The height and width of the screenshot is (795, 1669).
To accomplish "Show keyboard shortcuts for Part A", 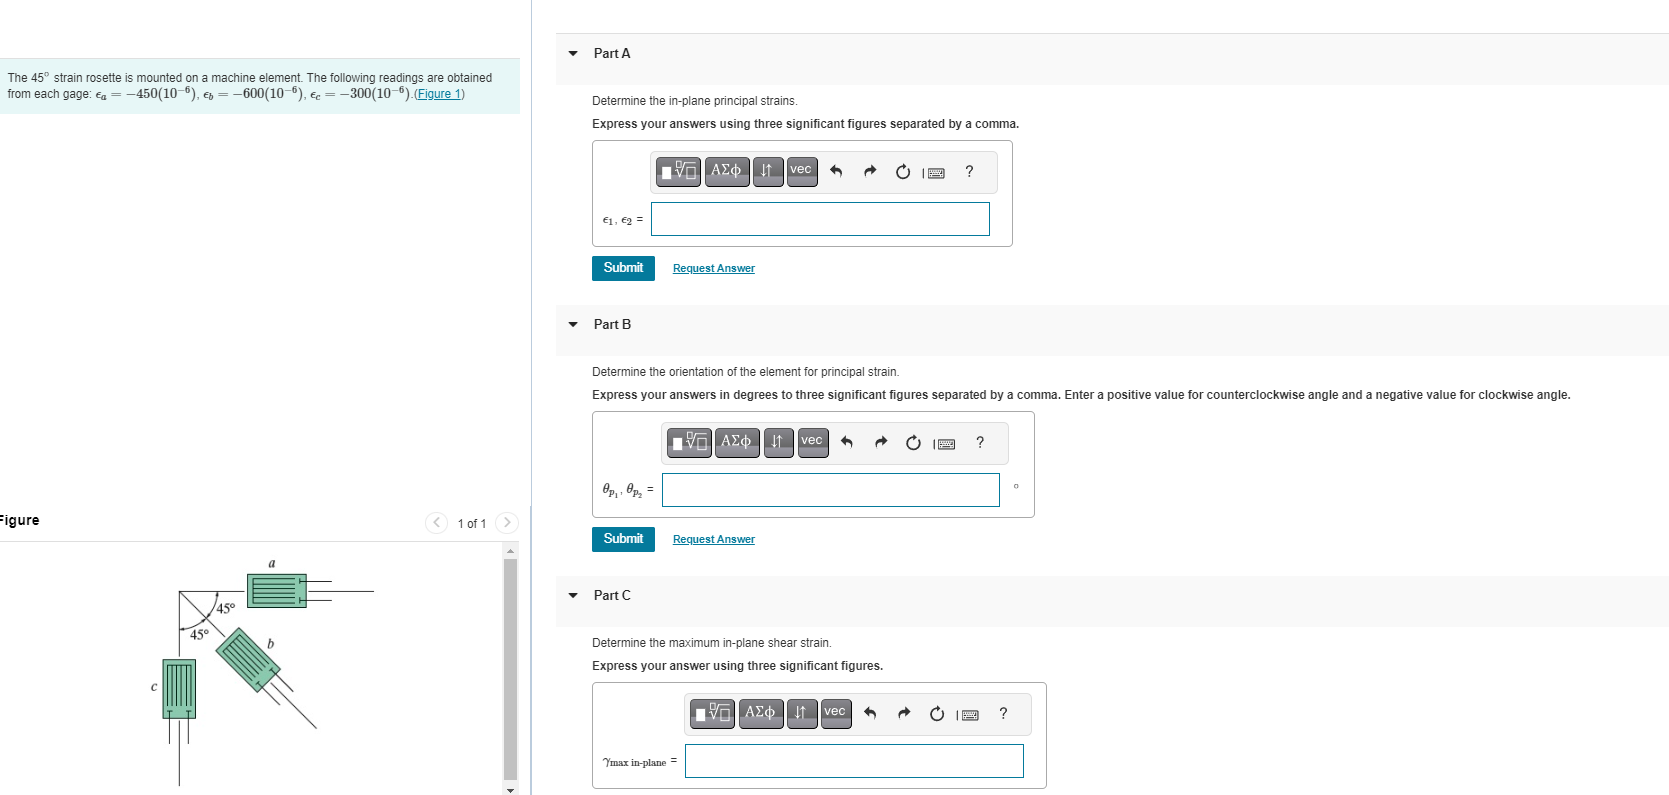I will point(934,173).
